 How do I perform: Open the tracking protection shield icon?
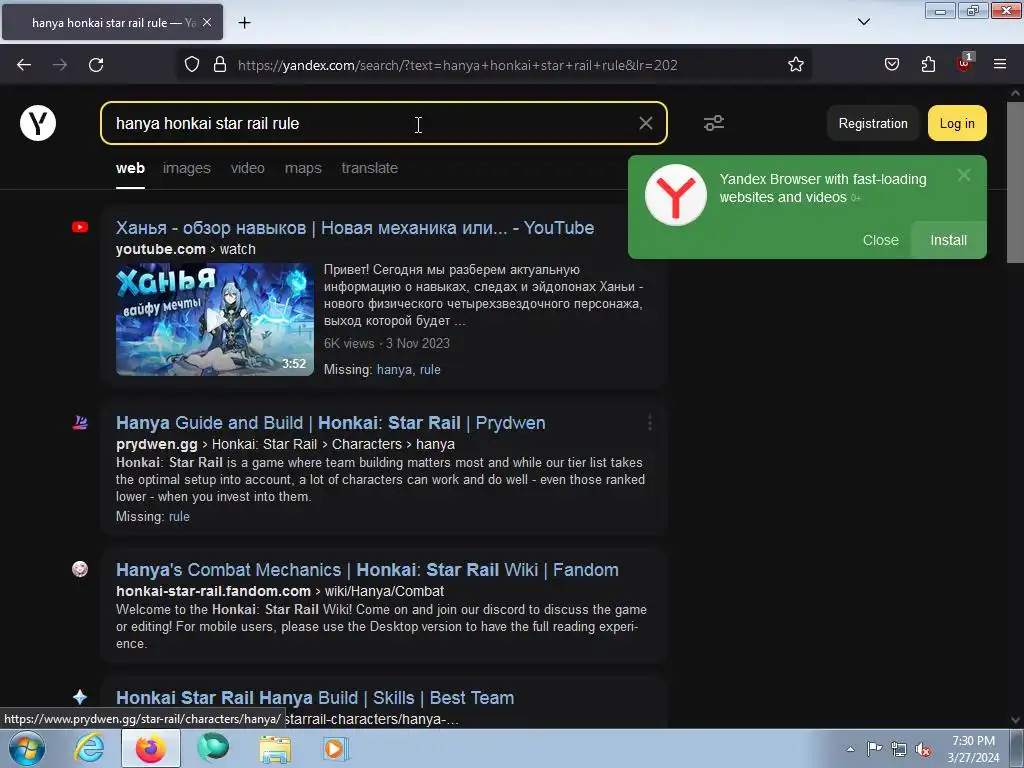(191, 65)
